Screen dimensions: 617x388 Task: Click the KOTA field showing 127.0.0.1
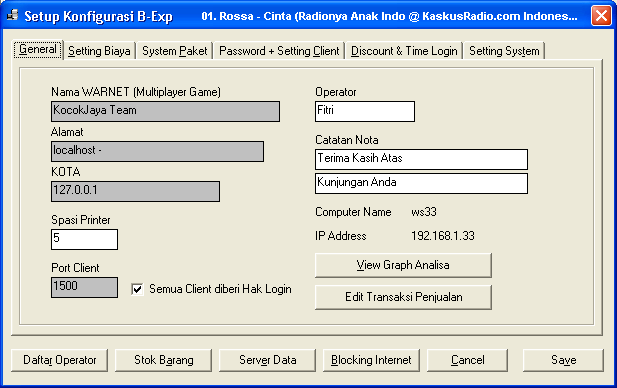pos(135,191)
